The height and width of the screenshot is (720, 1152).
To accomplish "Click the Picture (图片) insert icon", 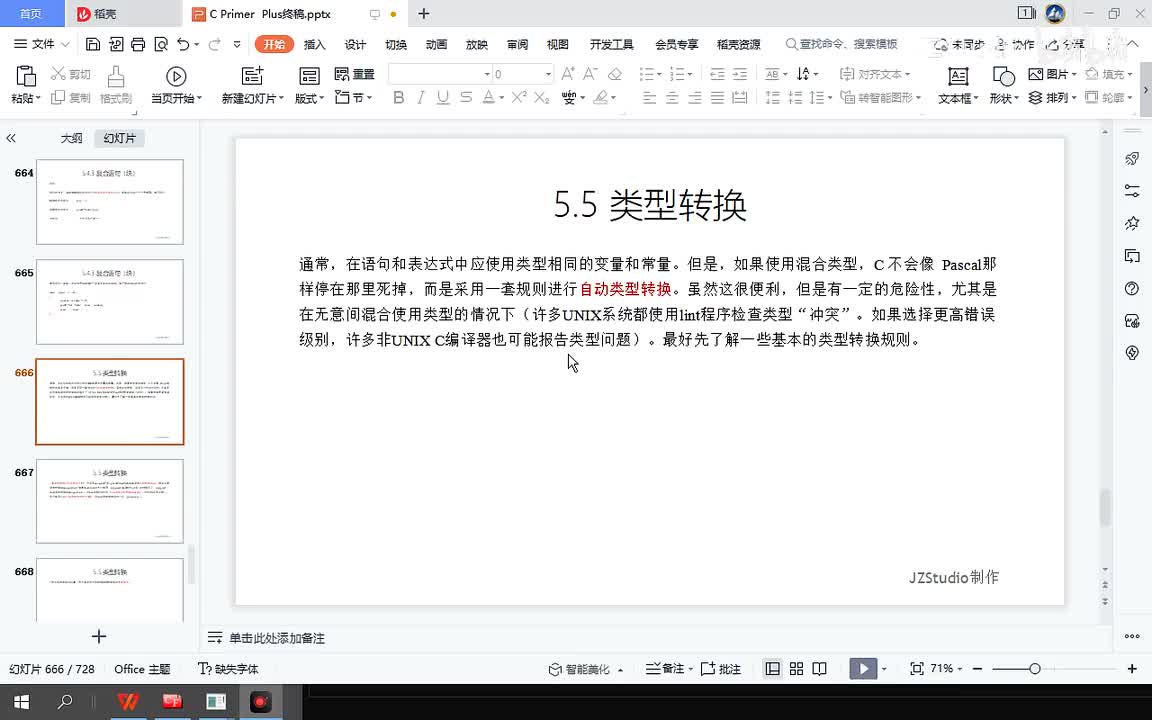I will click(x=1036, y=73).
